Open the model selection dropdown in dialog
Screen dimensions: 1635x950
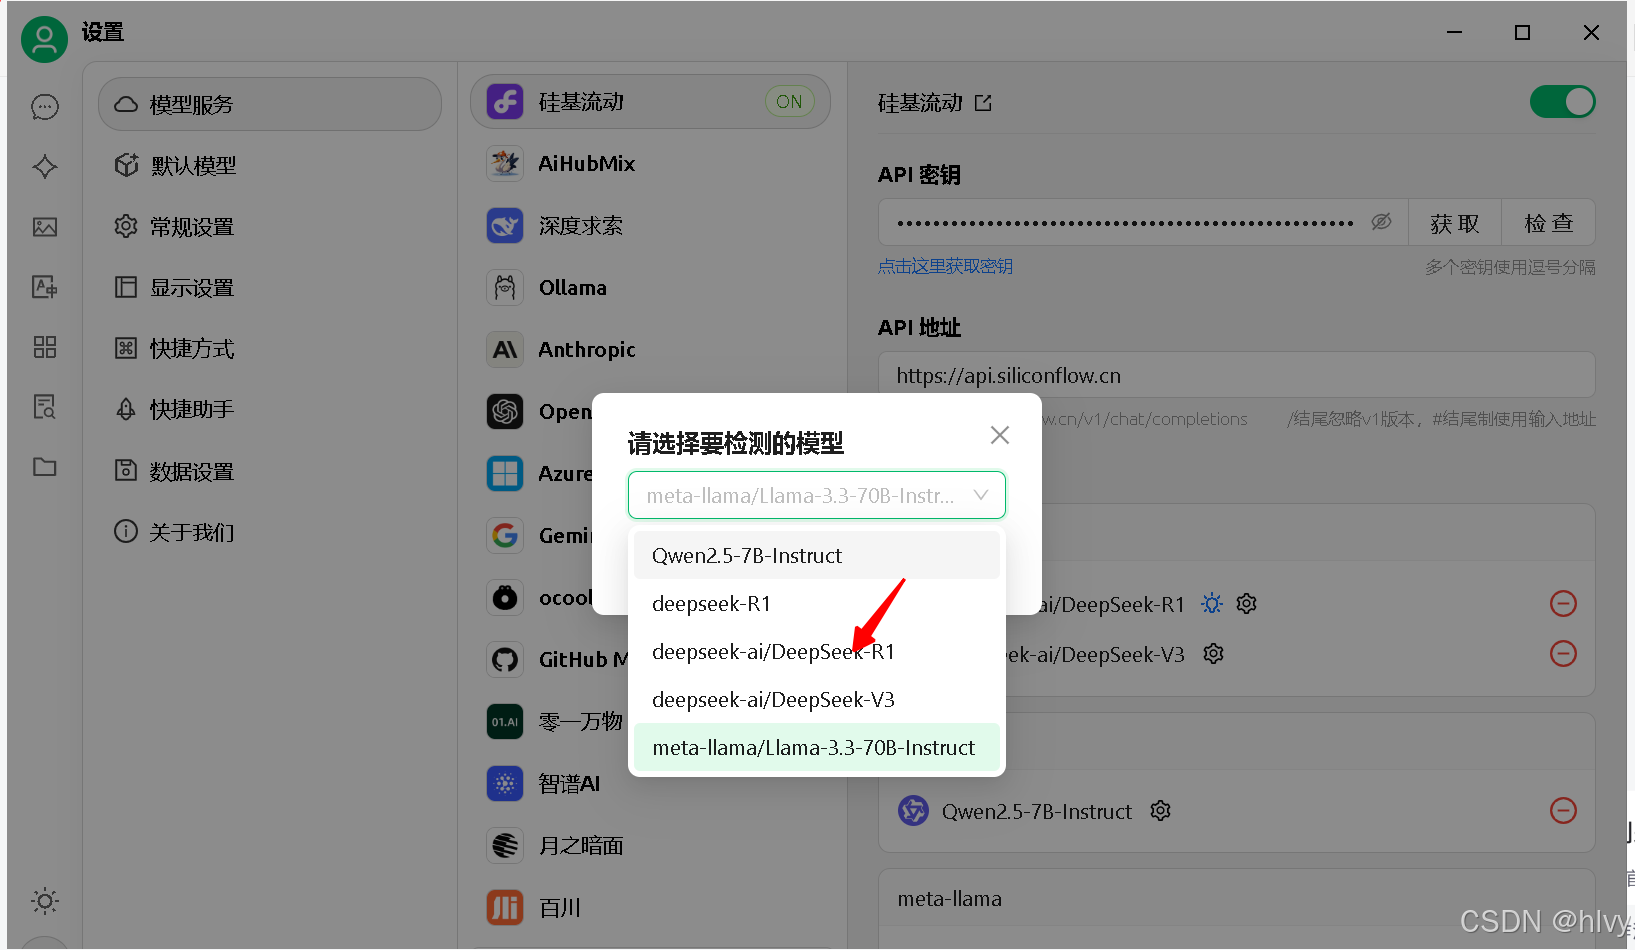tap(817, 495)
